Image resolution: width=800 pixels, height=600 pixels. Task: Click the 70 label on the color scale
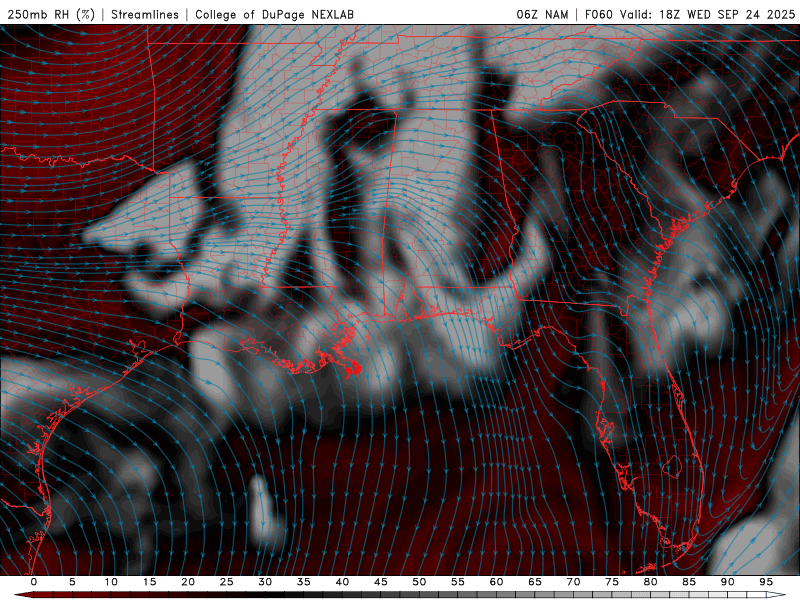[573, 582]
